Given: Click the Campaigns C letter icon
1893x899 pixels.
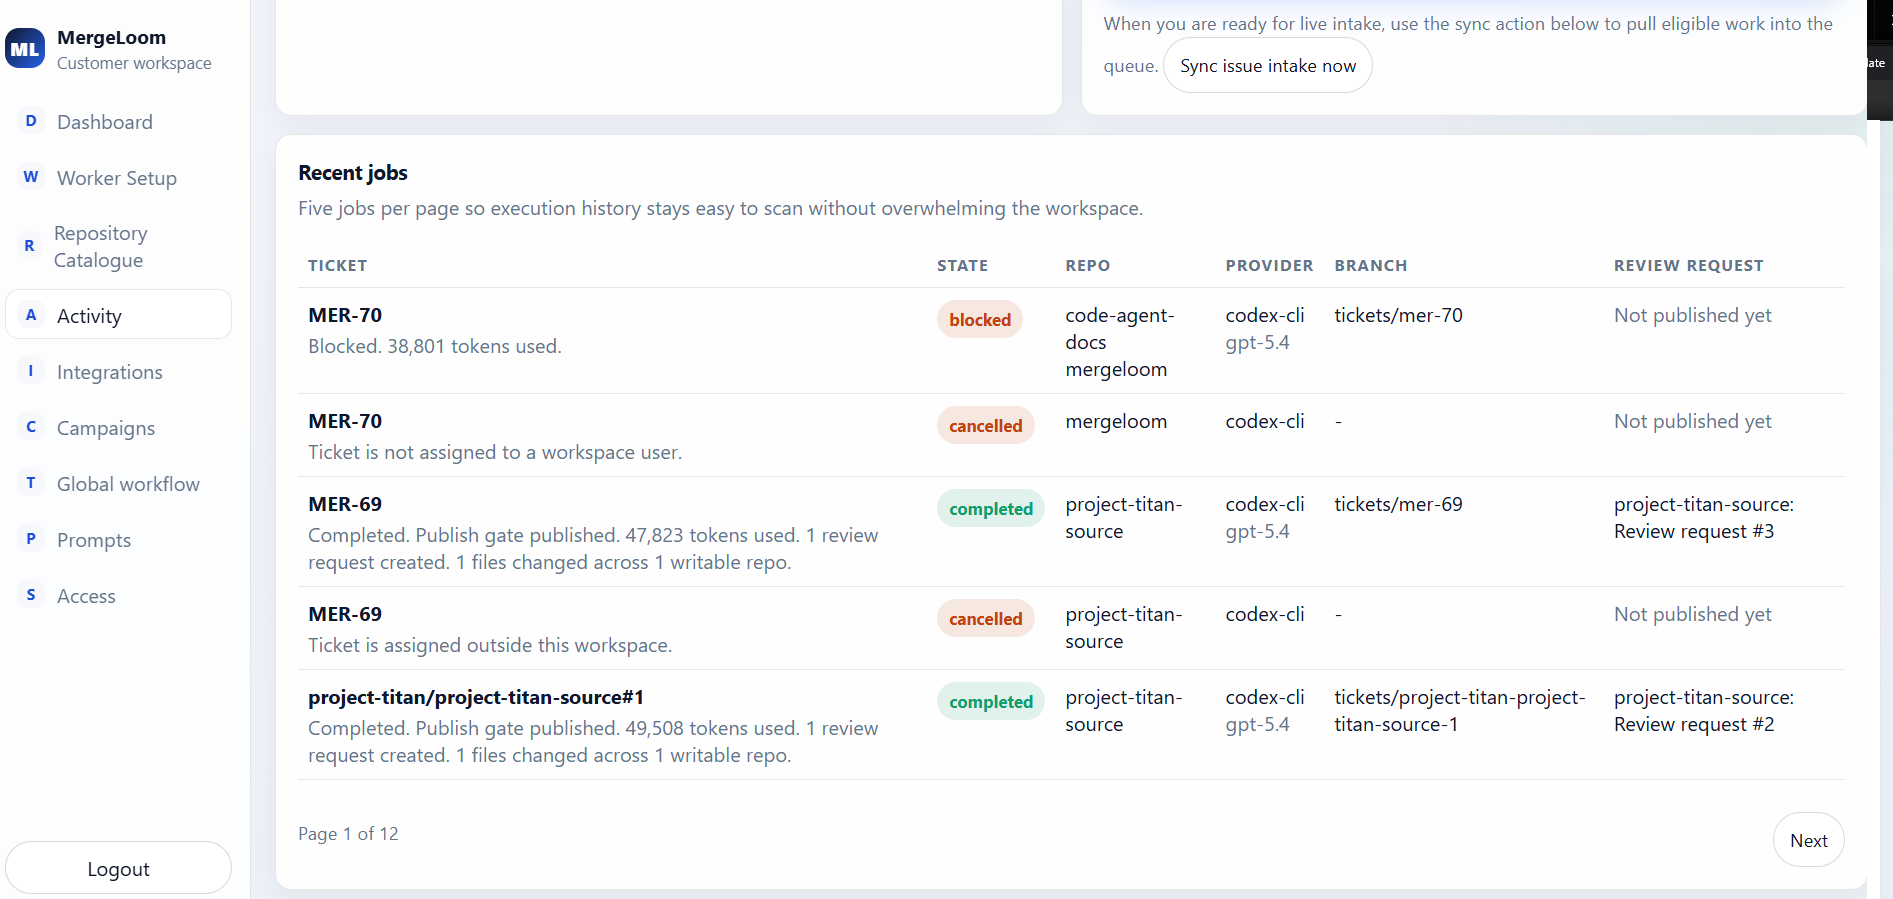Looking at the screenshot, I should coord(31,427).
